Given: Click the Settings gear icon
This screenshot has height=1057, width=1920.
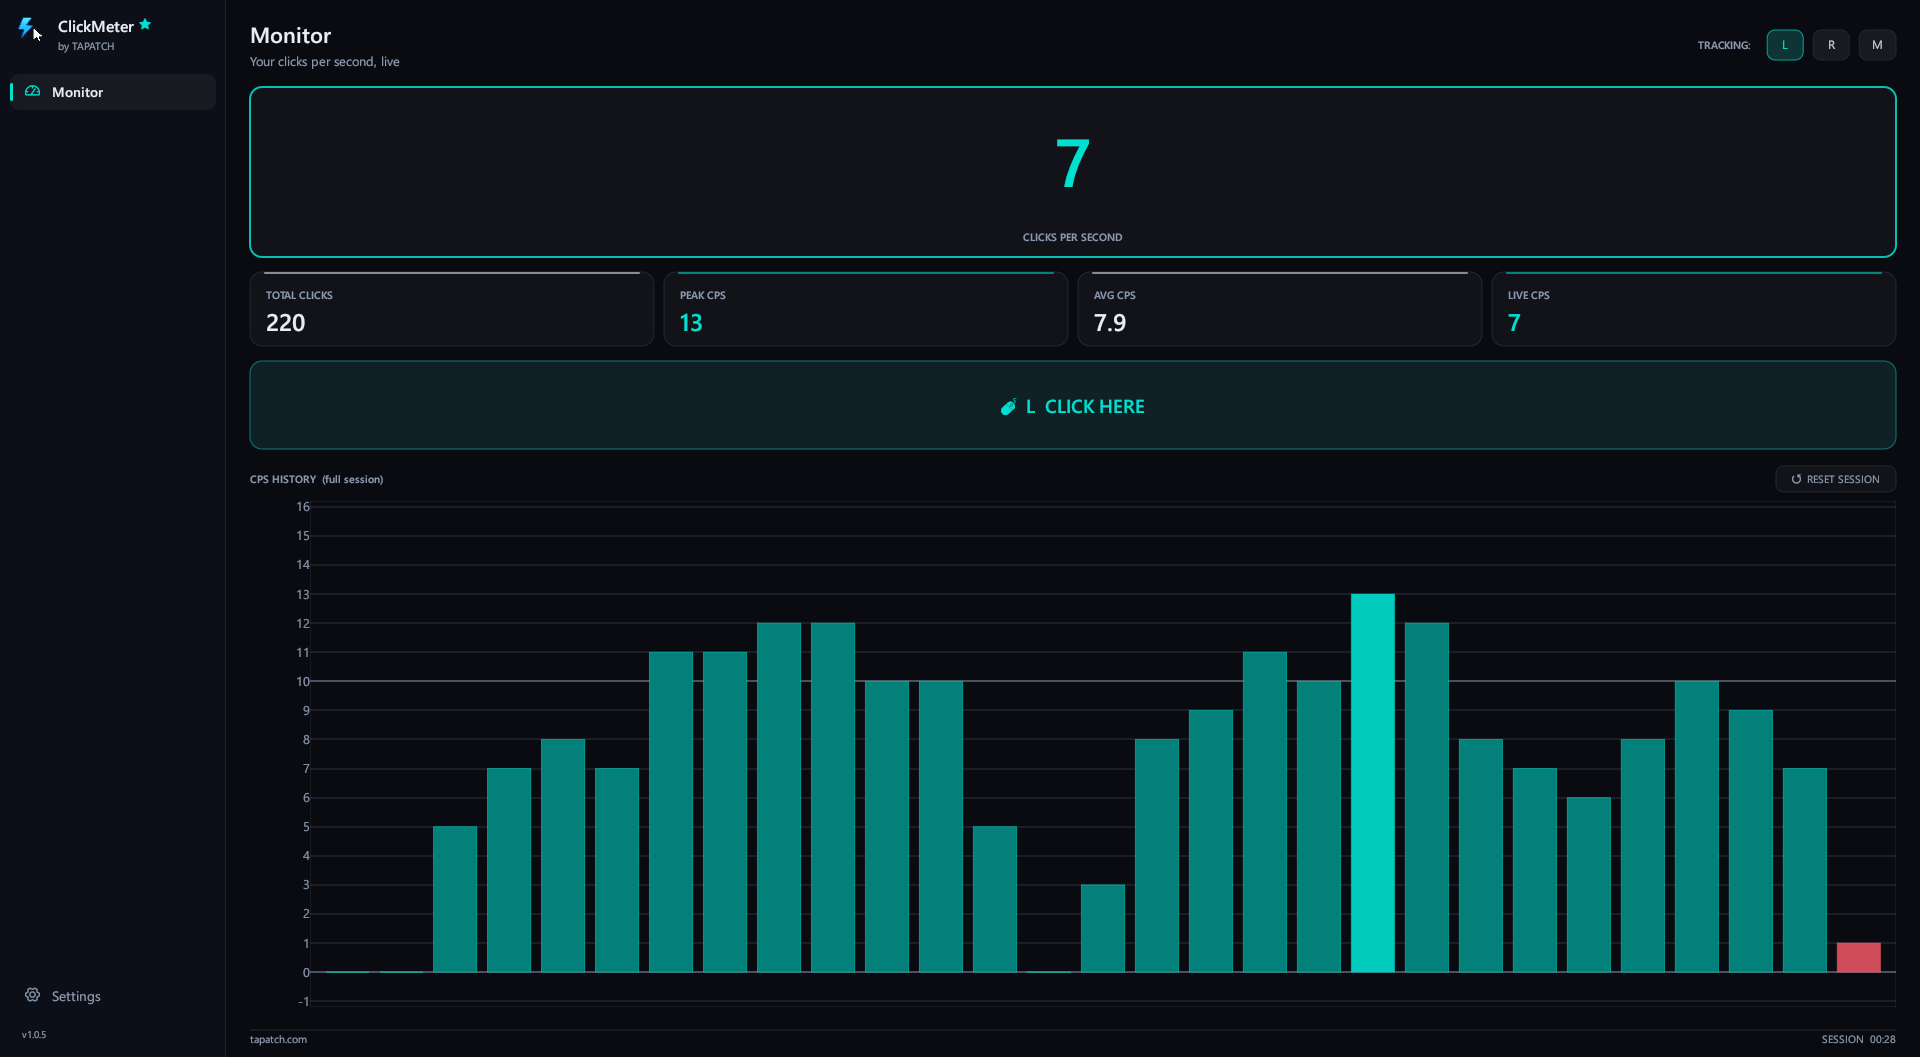Looking at the screenshot, I should 33,995.
